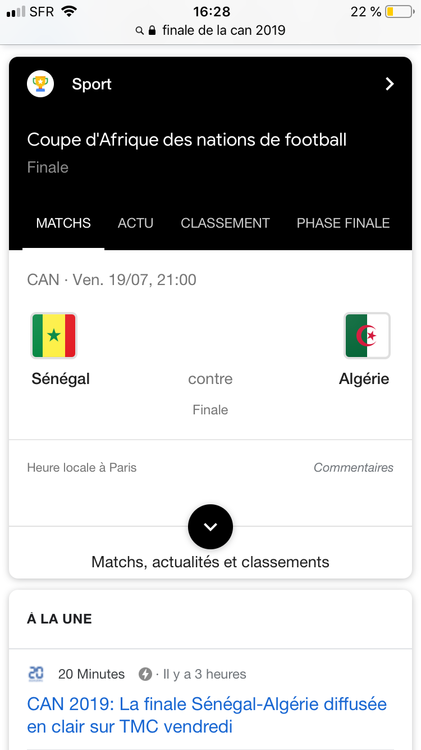This screenshot has height=750, width=421.
Task: Switch to the MATCHS tab
Action: tap(63, 223)
